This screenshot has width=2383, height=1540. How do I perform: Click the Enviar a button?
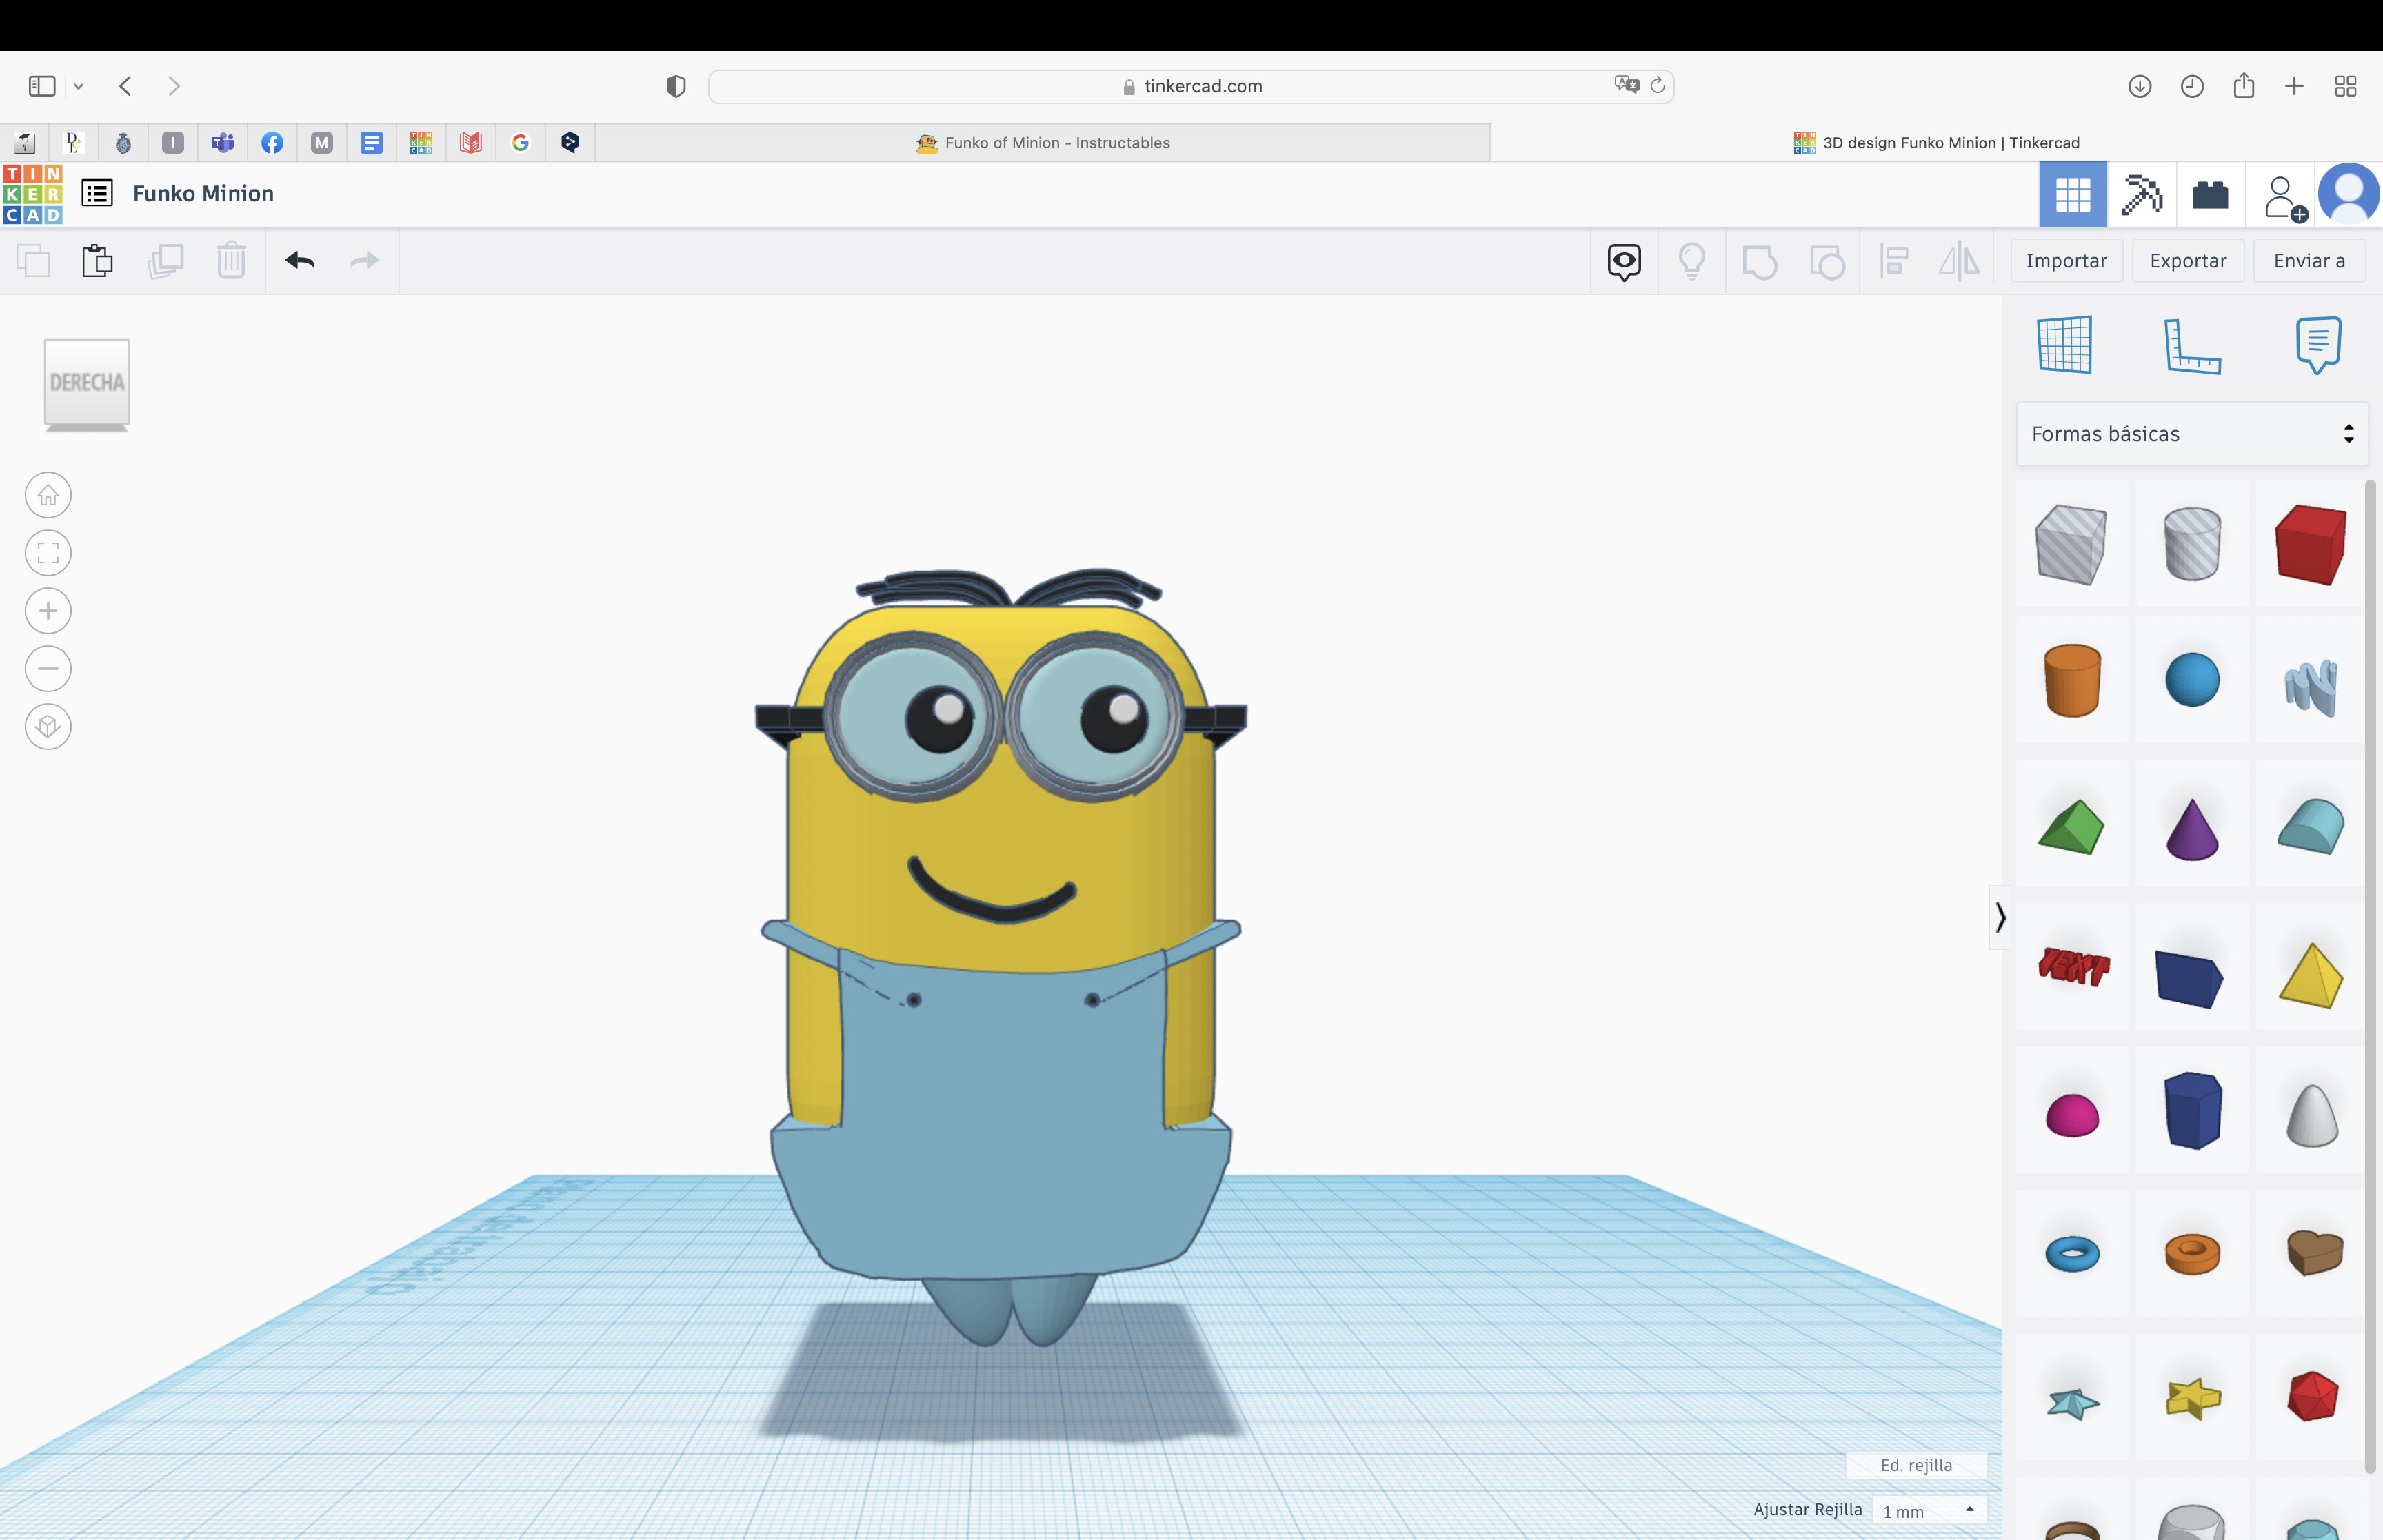tap(2309, 261)
